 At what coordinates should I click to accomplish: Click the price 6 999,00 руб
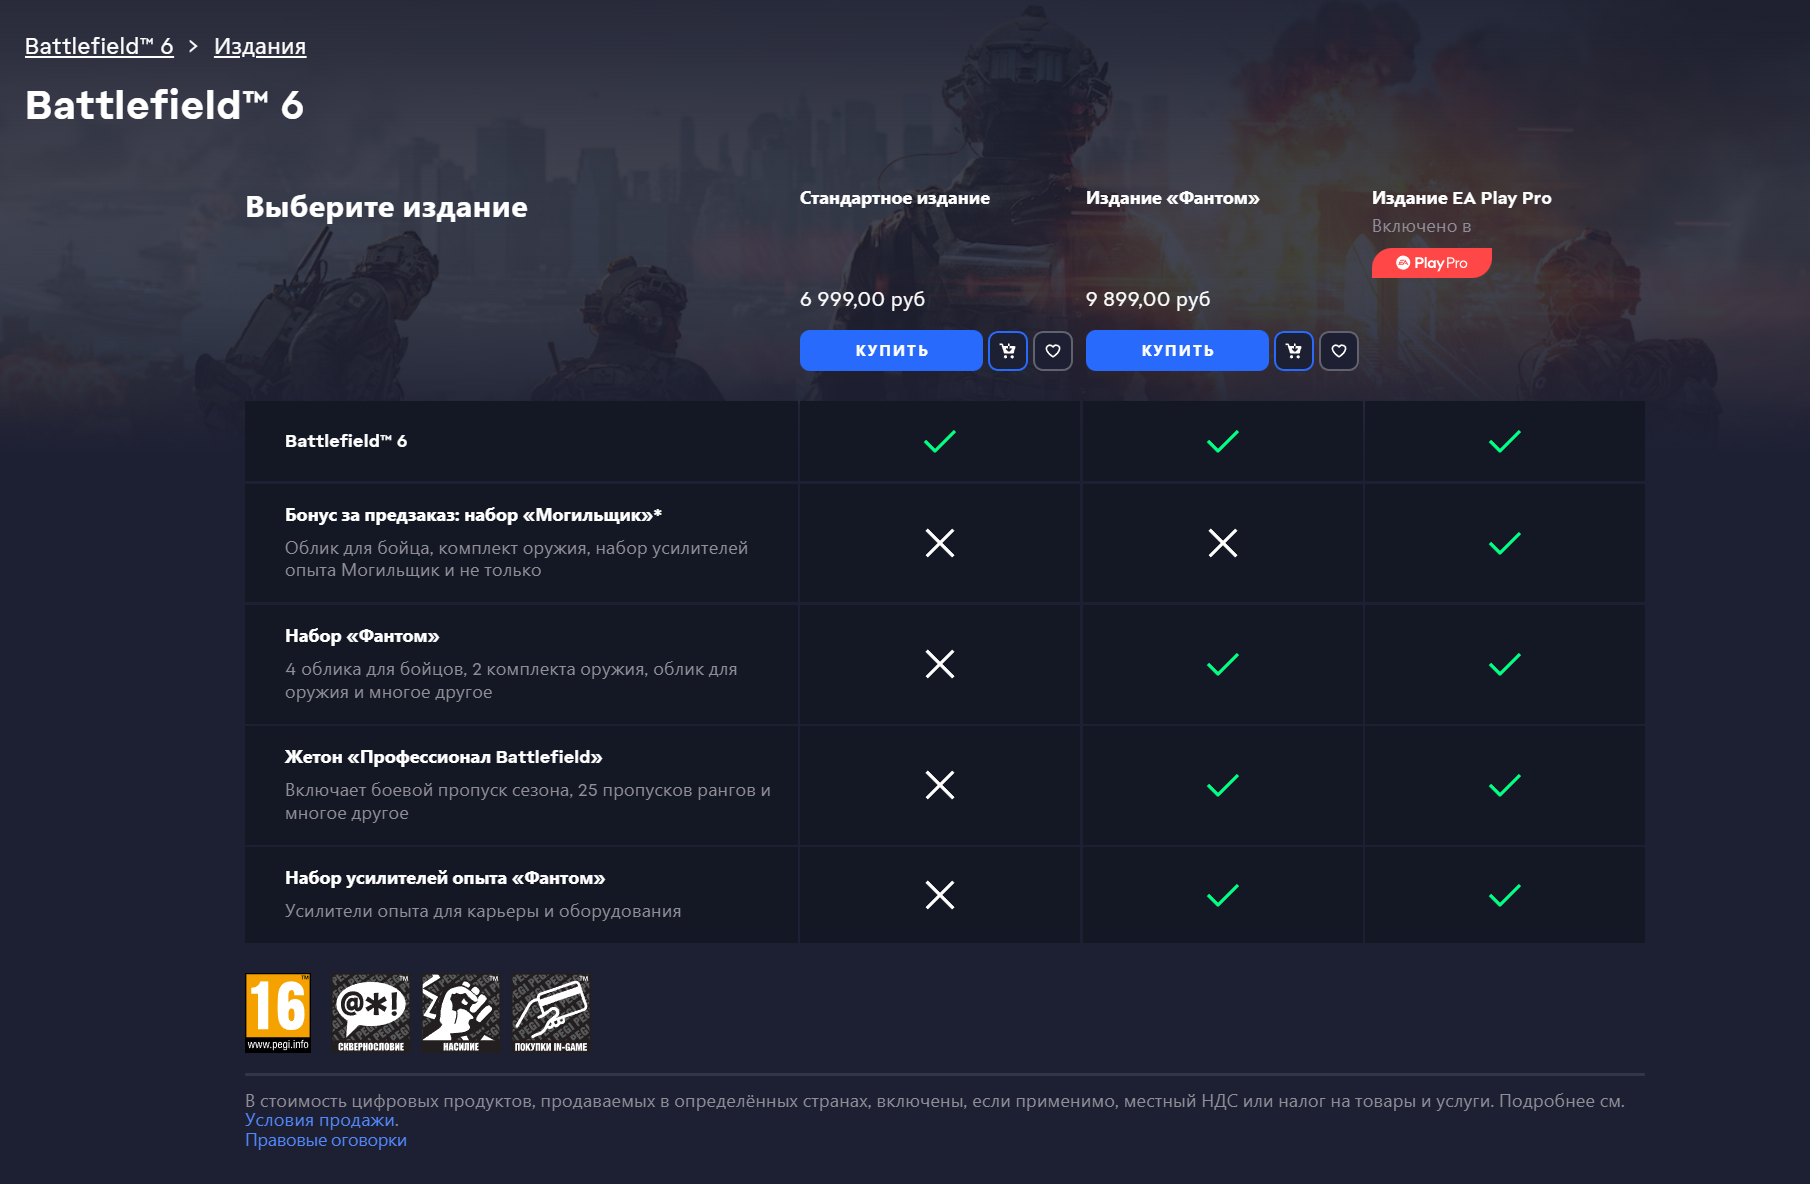pos(863,299)
